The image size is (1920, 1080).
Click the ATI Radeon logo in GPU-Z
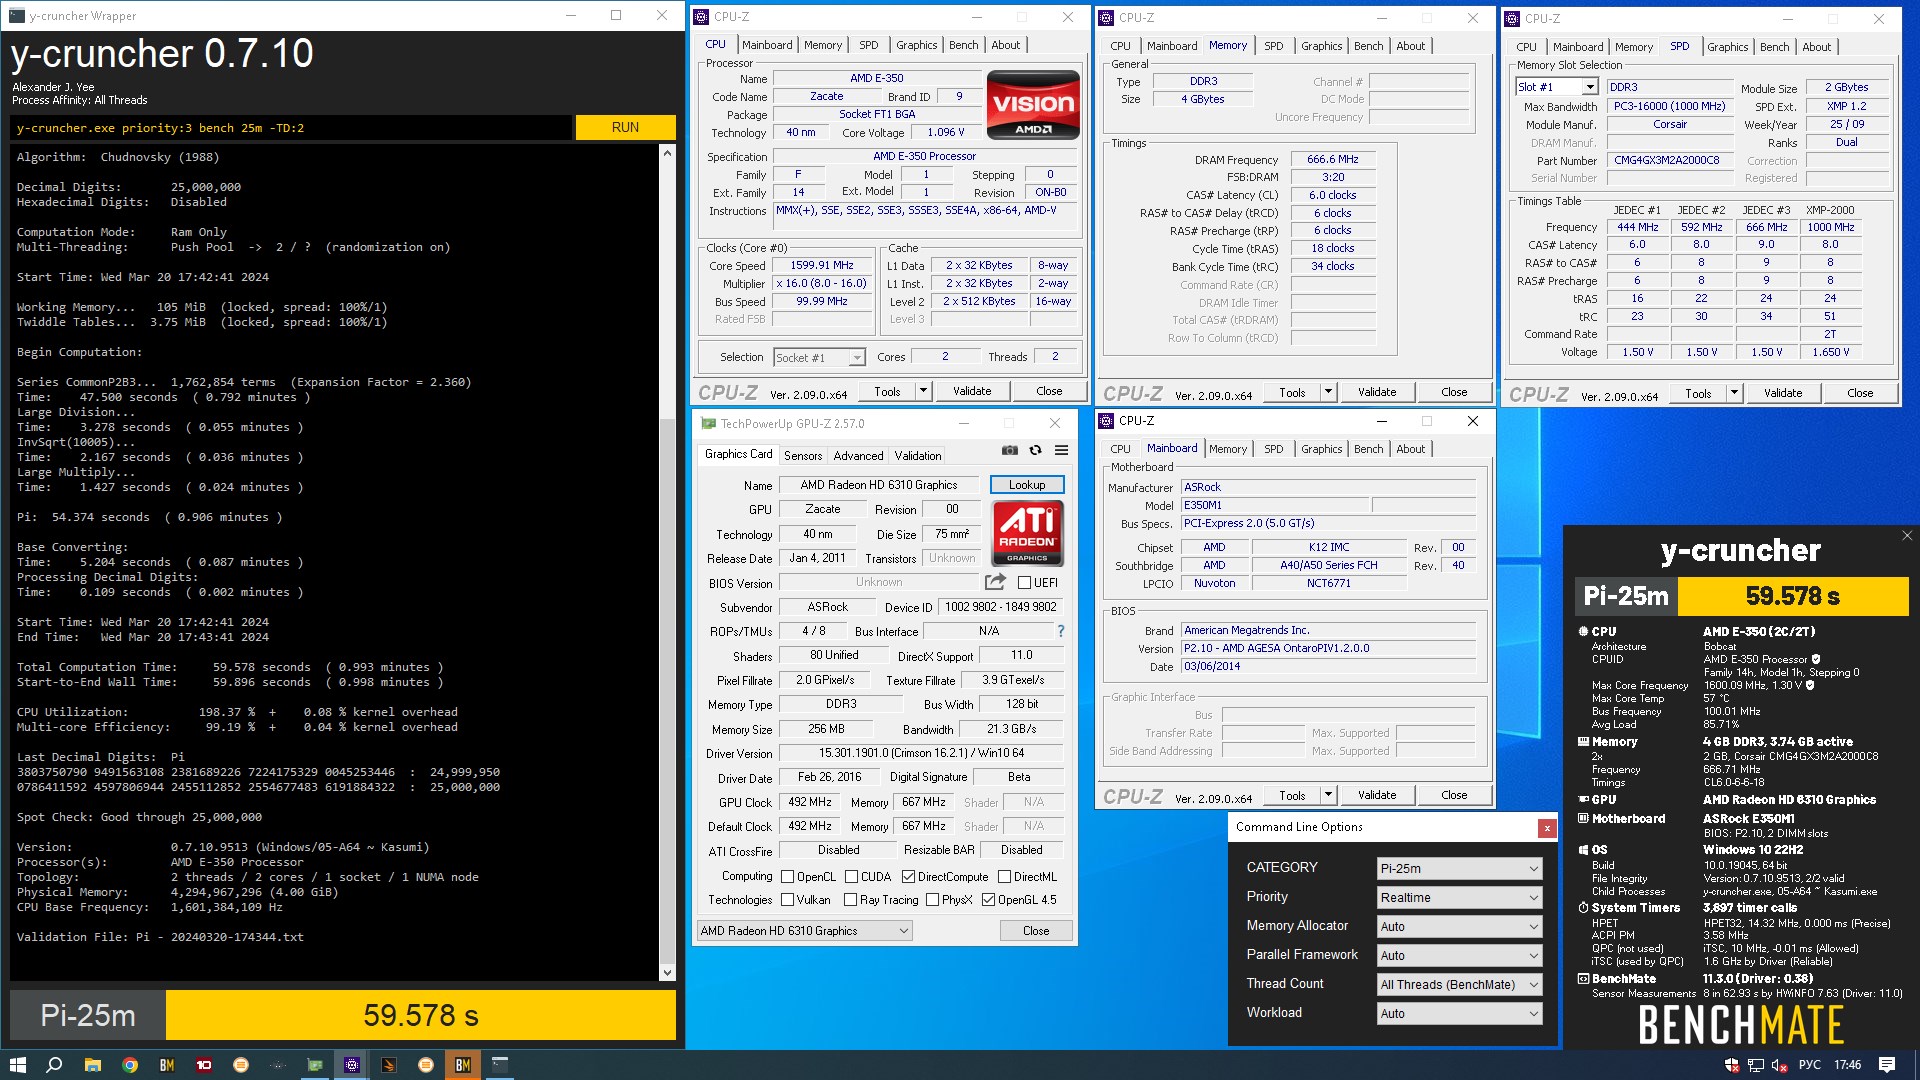1027,533
